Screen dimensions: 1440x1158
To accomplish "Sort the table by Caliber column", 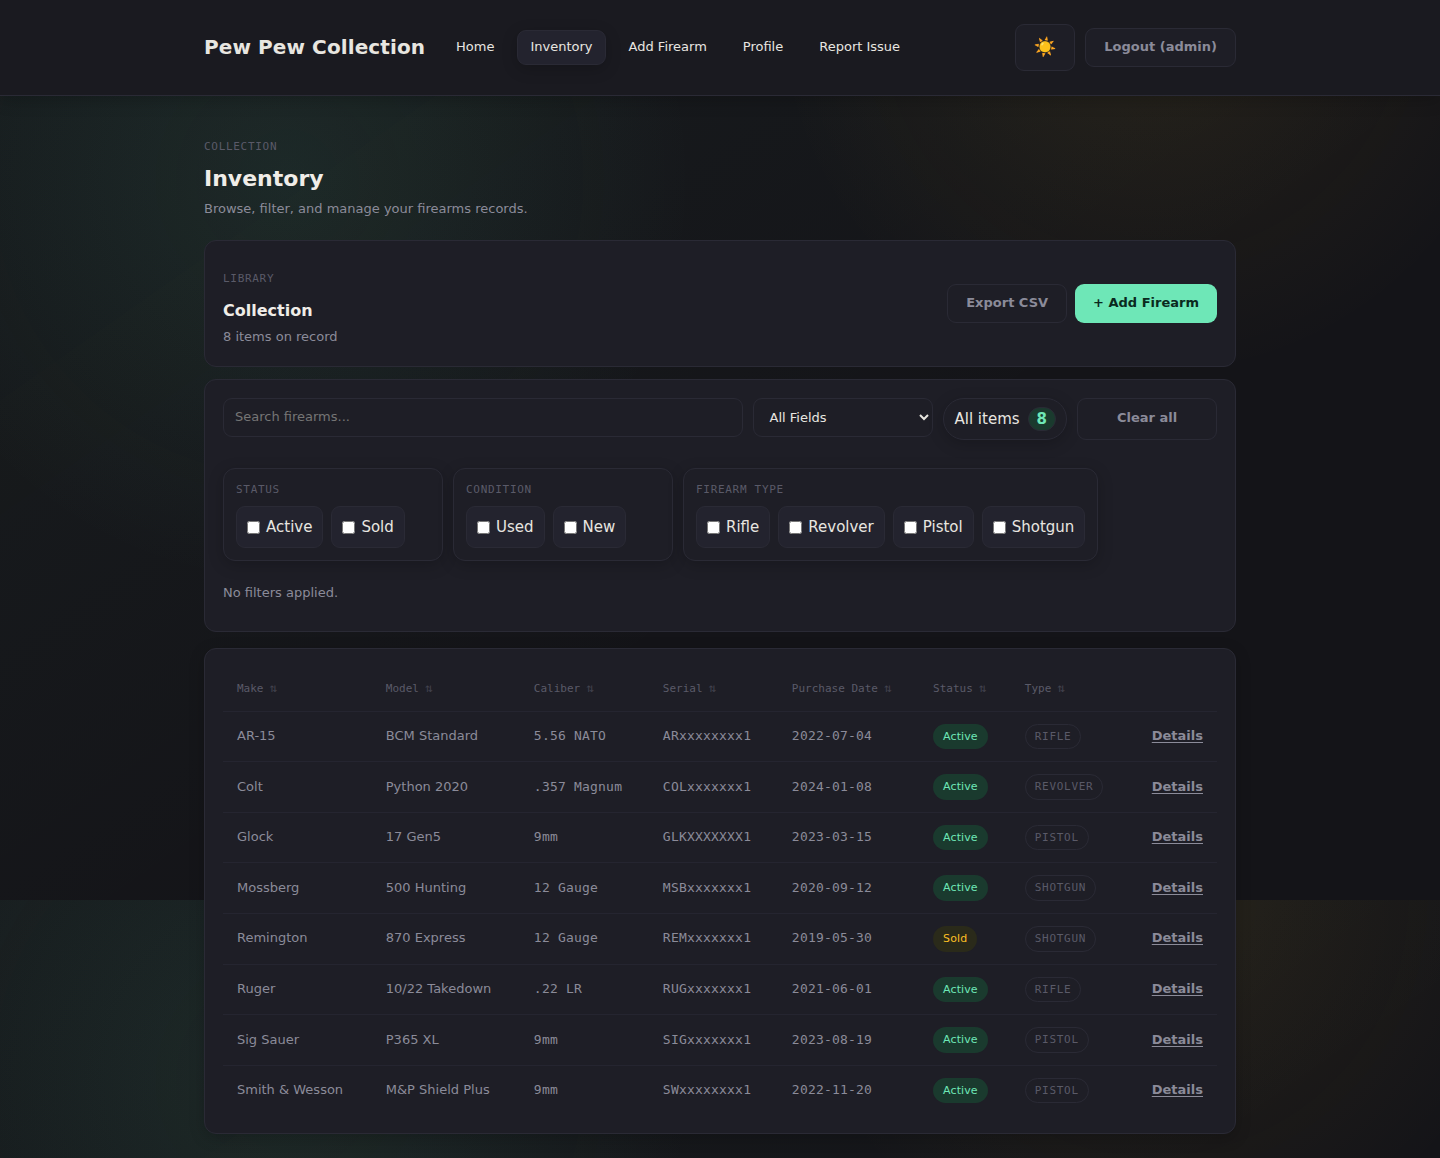I will (x=562, y=688).
